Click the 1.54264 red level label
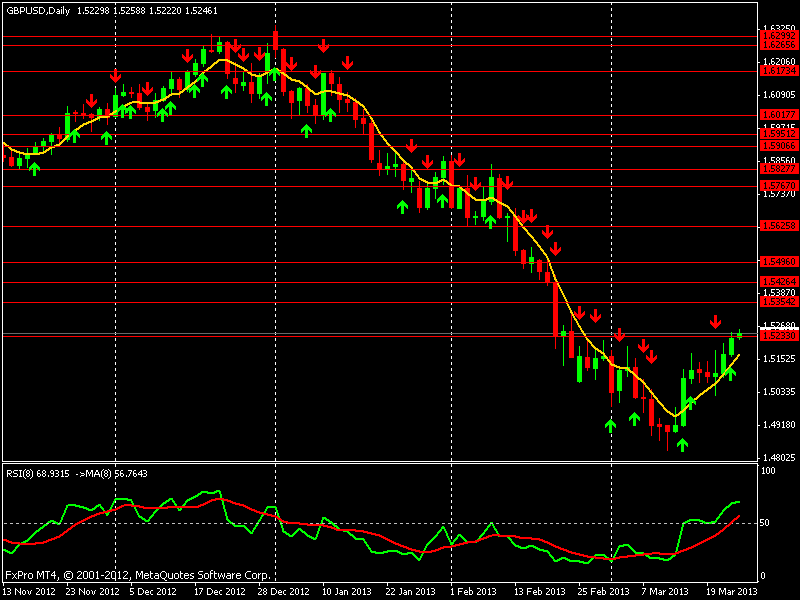 tap(779, 282)
